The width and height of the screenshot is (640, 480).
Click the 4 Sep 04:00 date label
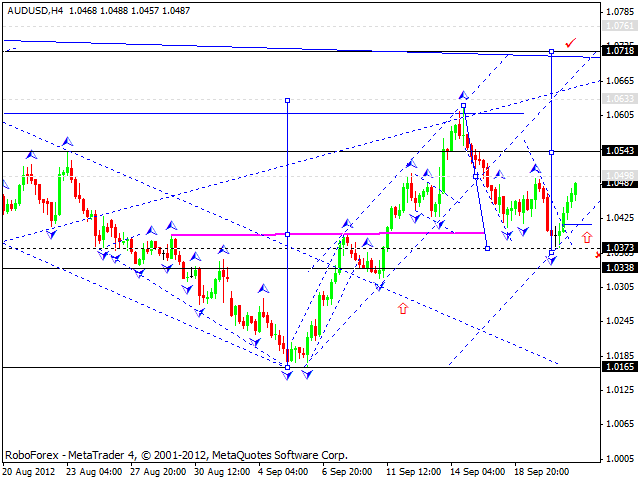(x=284, y=472)
